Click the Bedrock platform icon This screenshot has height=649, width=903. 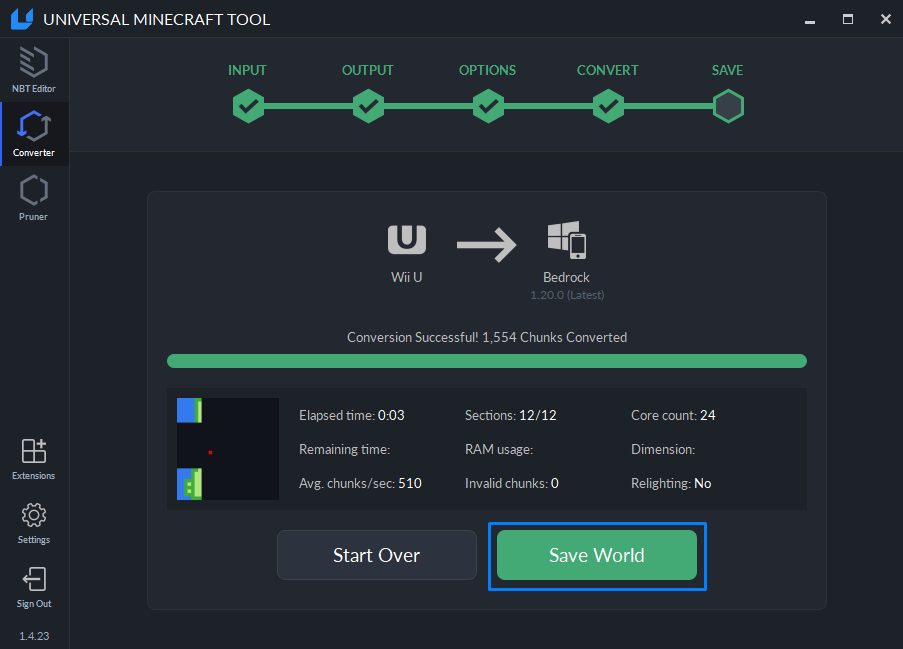coord(567,240)
